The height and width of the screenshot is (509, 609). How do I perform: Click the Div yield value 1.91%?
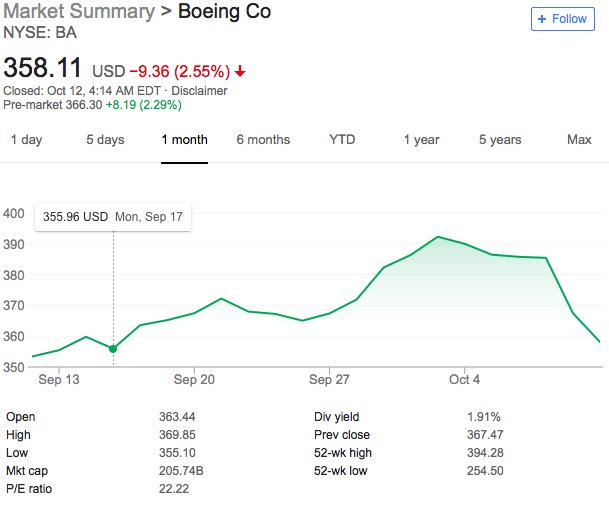484,417
